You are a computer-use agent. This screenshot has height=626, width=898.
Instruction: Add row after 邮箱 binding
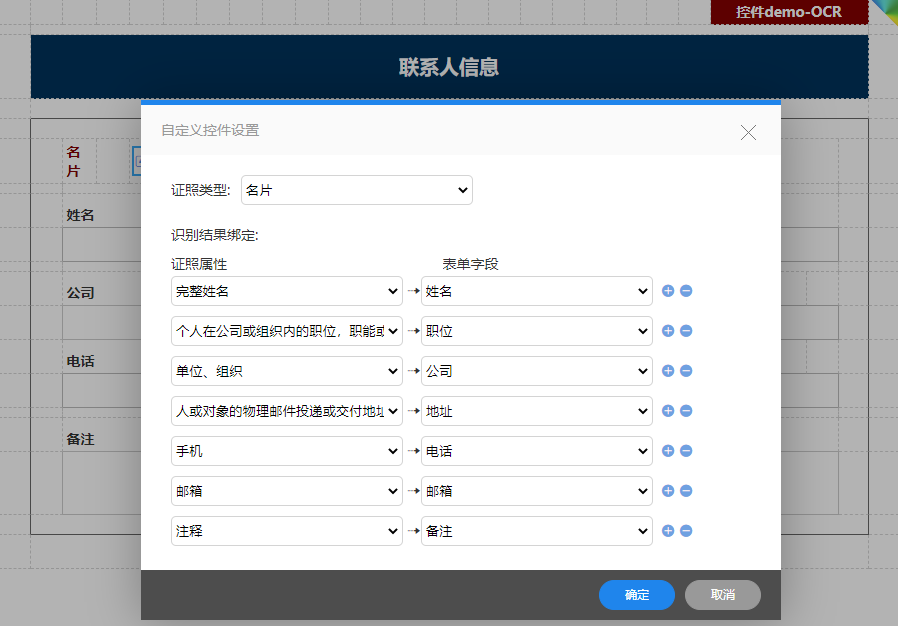pyautogui.click(x=668, y=491)
